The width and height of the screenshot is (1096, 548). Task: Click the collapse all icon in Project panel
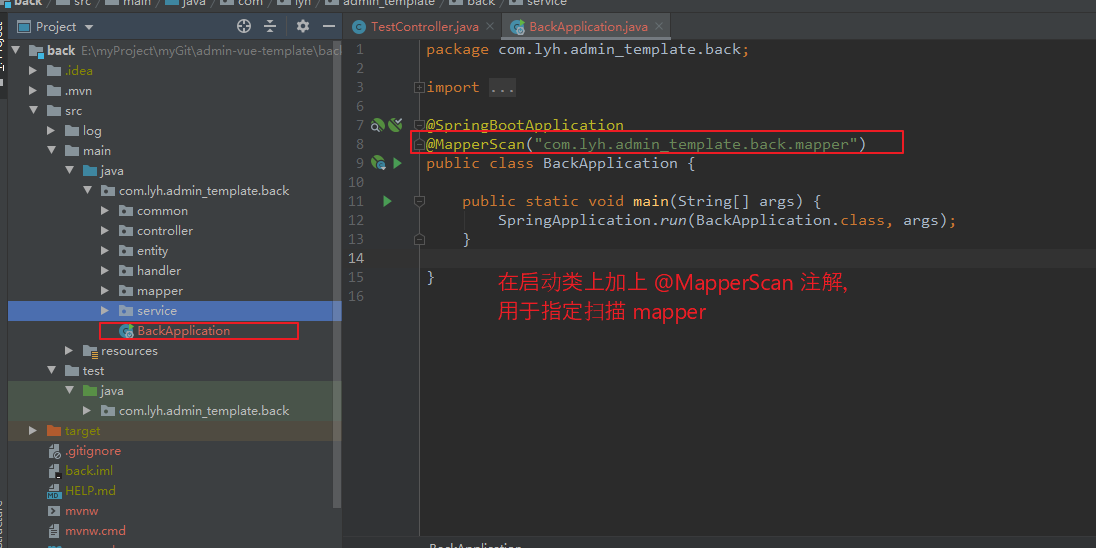(x=271, y=27)
